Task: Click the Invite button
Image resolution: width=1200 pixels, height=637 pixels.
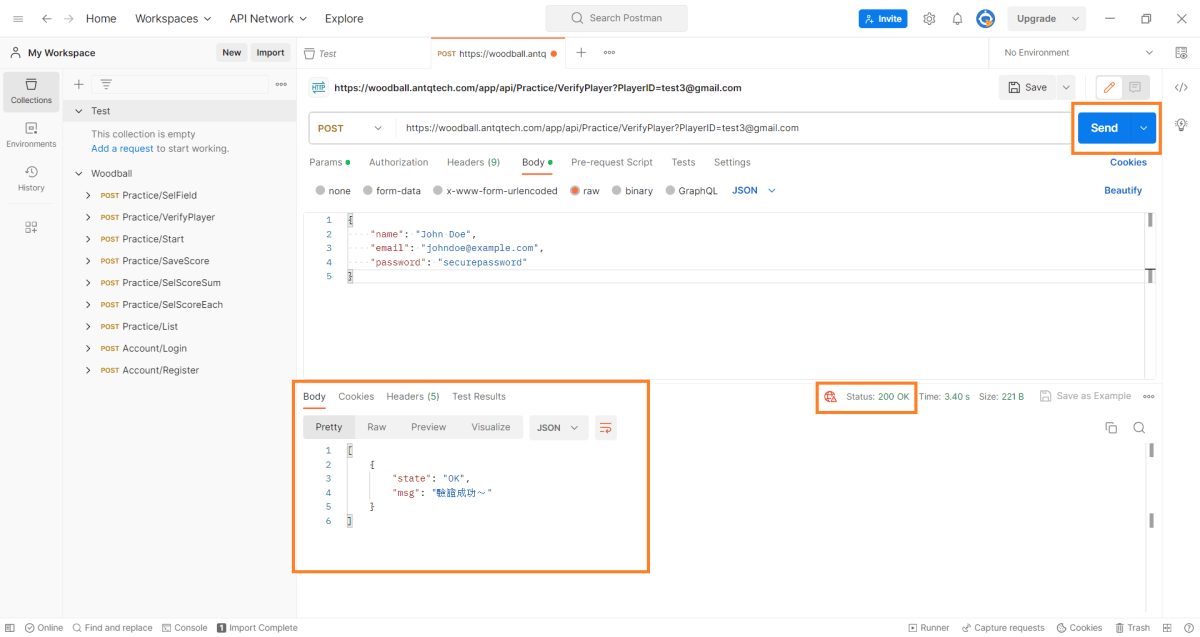Action: tap(881, 18)
